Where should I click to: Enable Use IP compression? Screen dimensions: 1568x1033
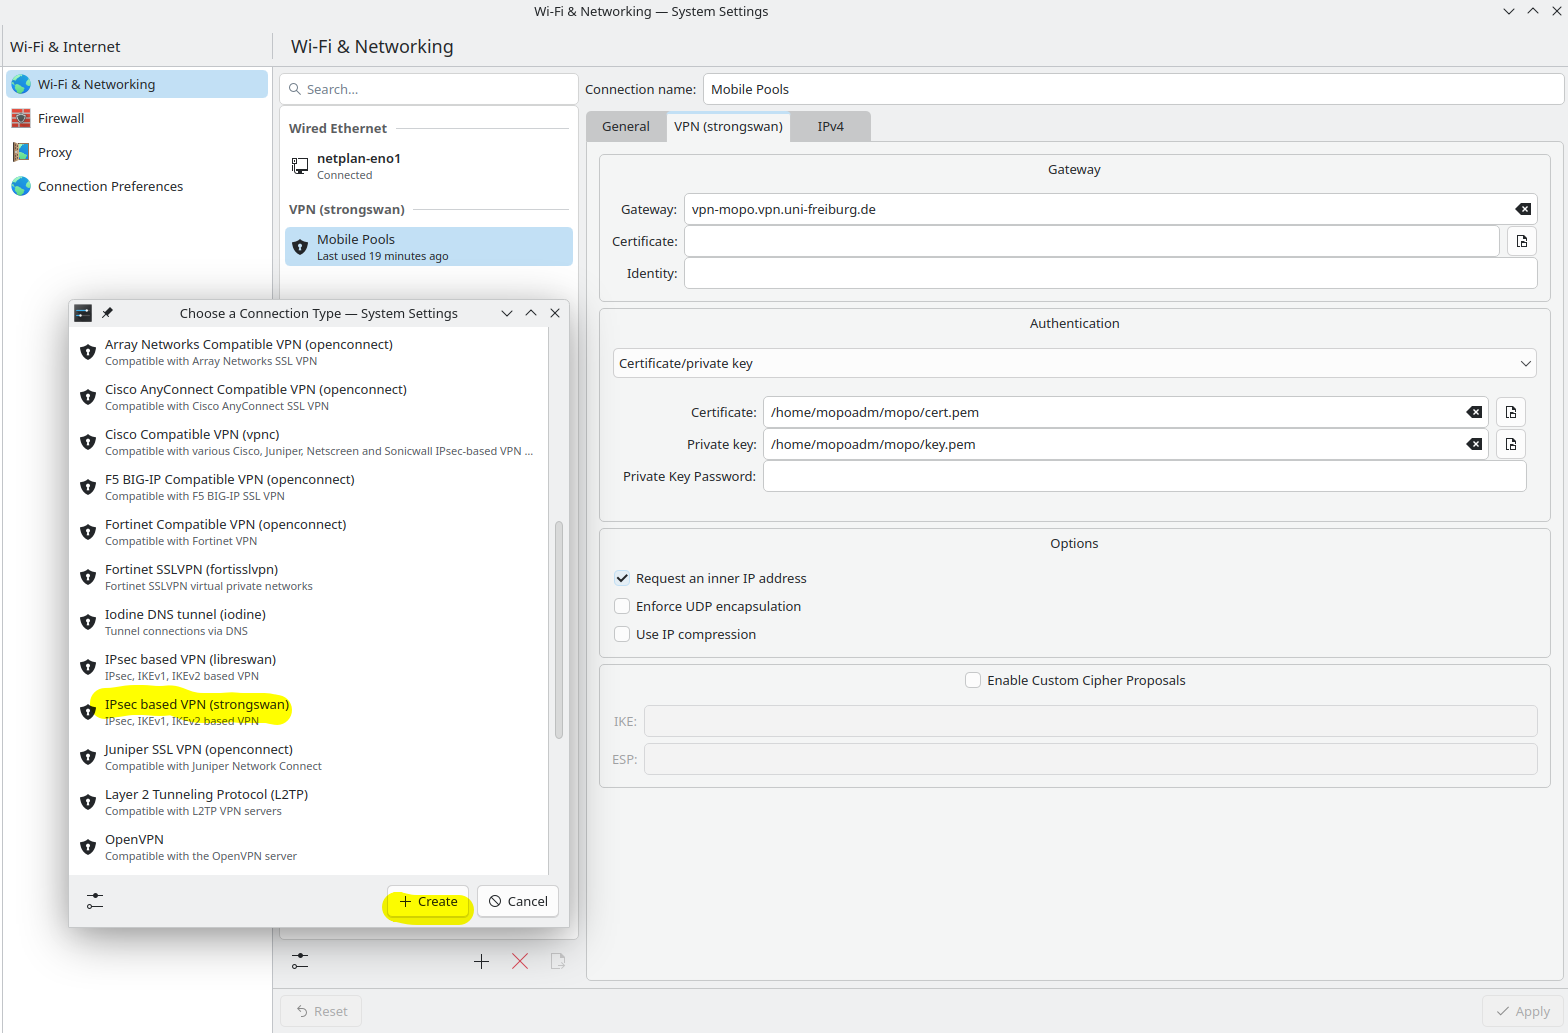(622, 634)
